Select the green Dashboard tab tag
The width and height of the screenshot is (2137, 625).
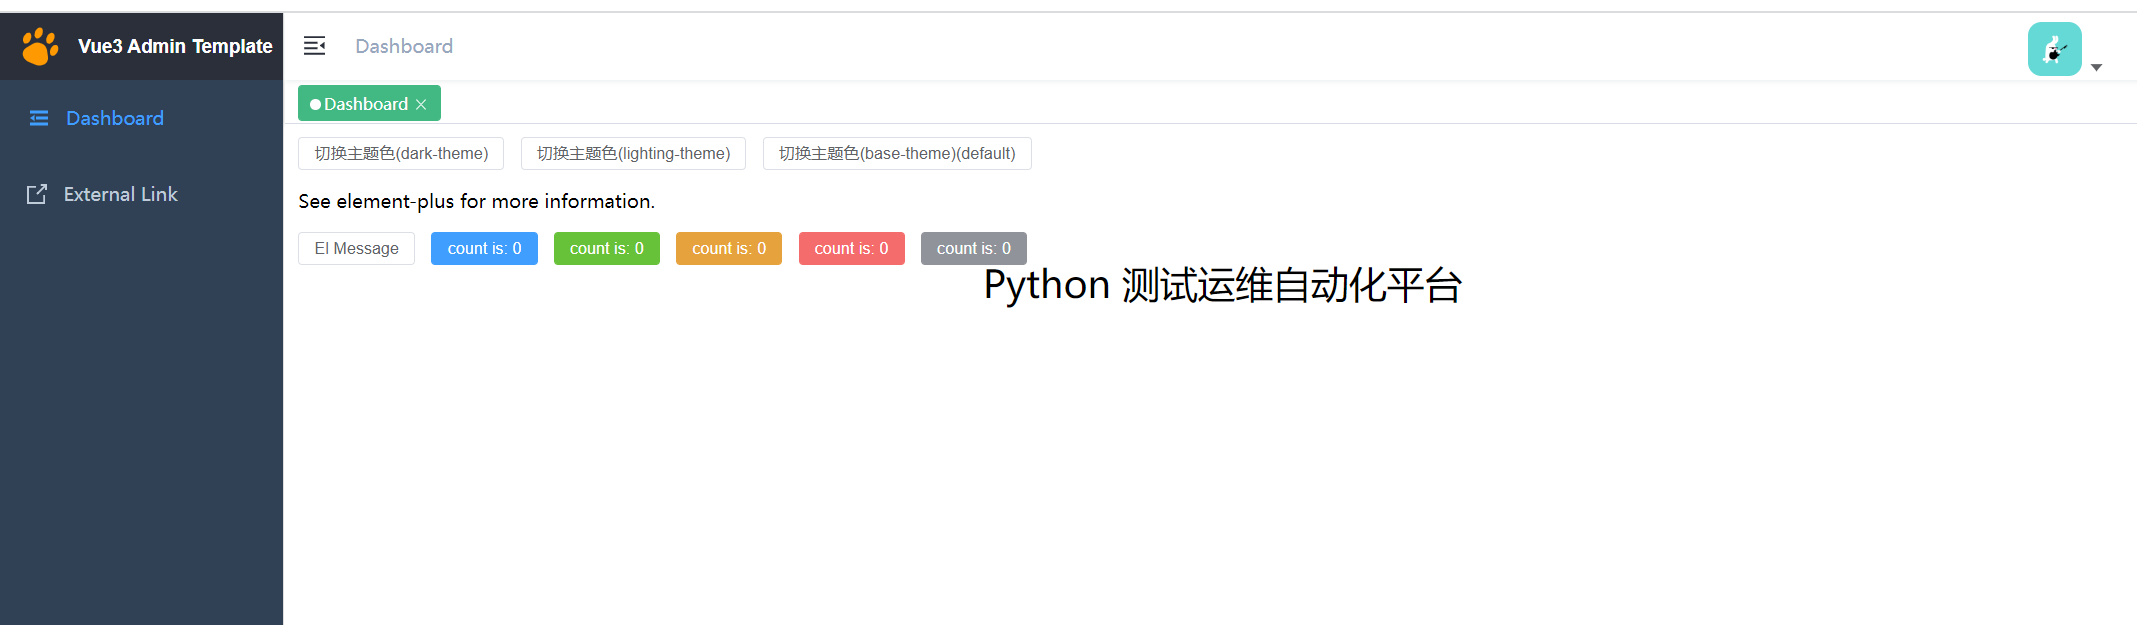tap(369, 103)
